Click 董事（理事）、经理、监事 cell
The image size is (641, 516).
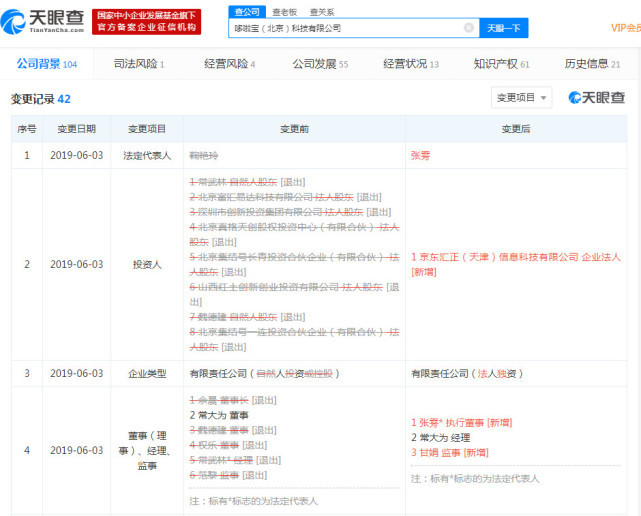click(147, 451)
